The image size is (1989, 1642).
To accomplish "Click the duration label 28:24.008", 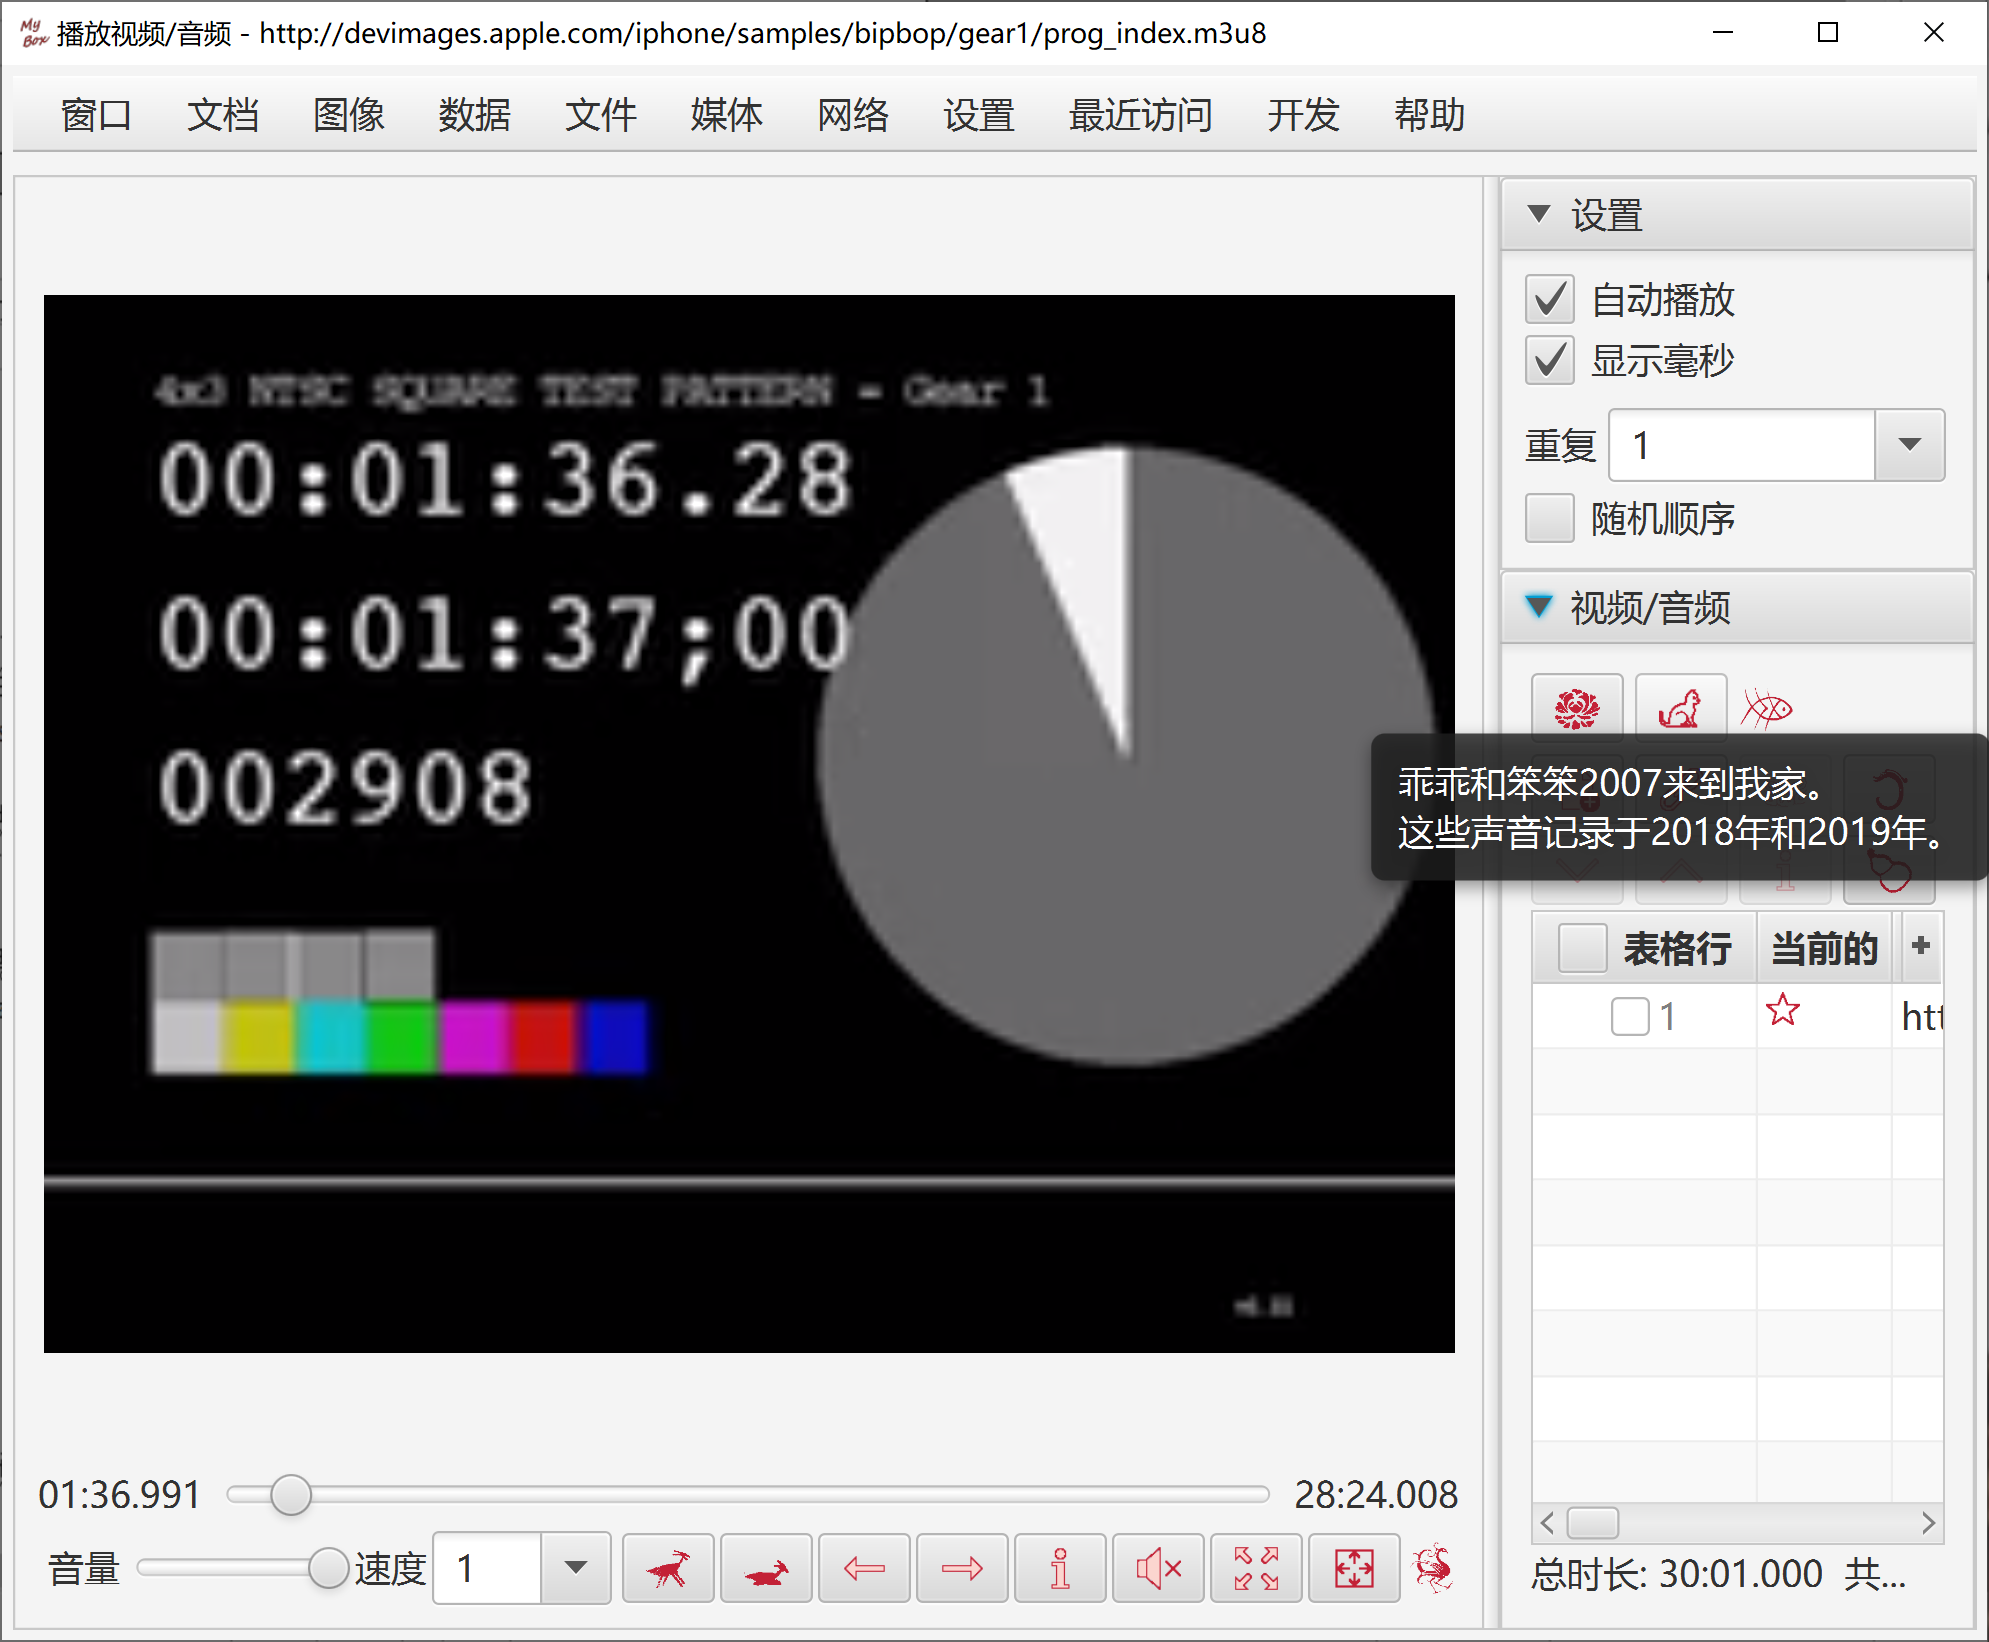I will [1375, 1494].
